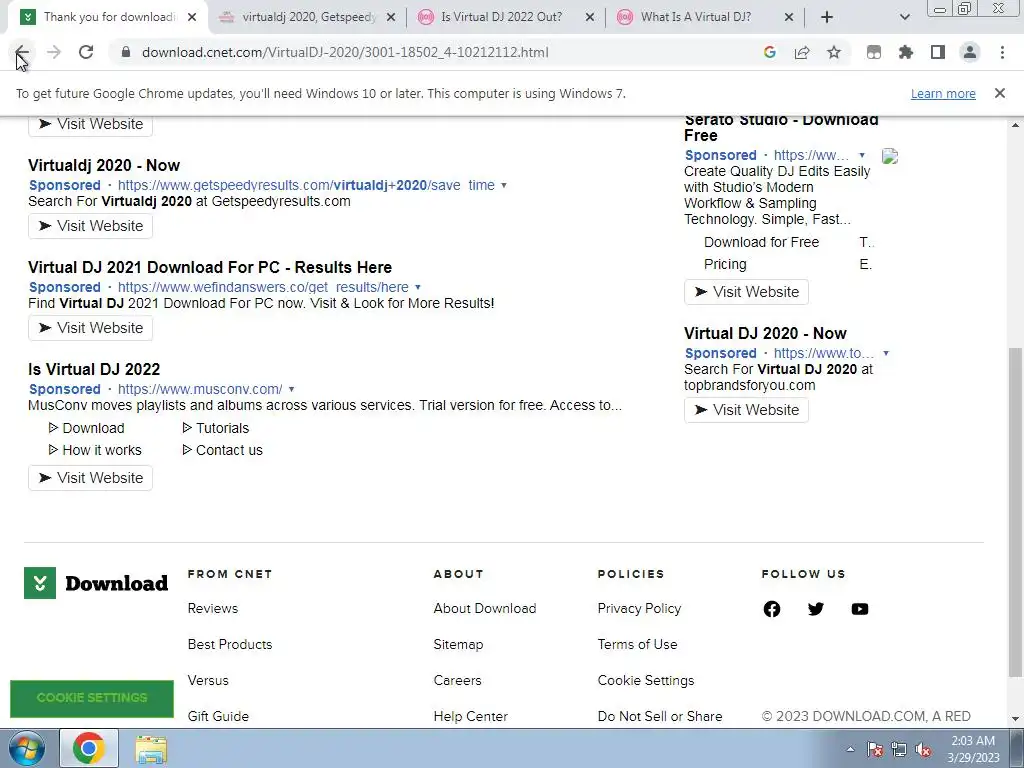Expand the Serato Studio ad dropdown arrow
Screen dimensions: 1024x768
862,155
